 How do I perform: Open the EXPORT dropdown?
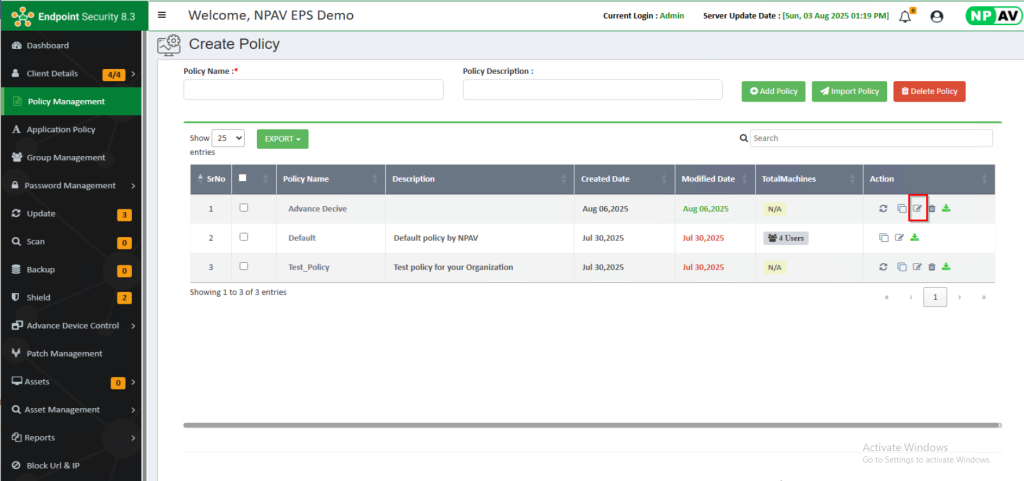[282, 139]
